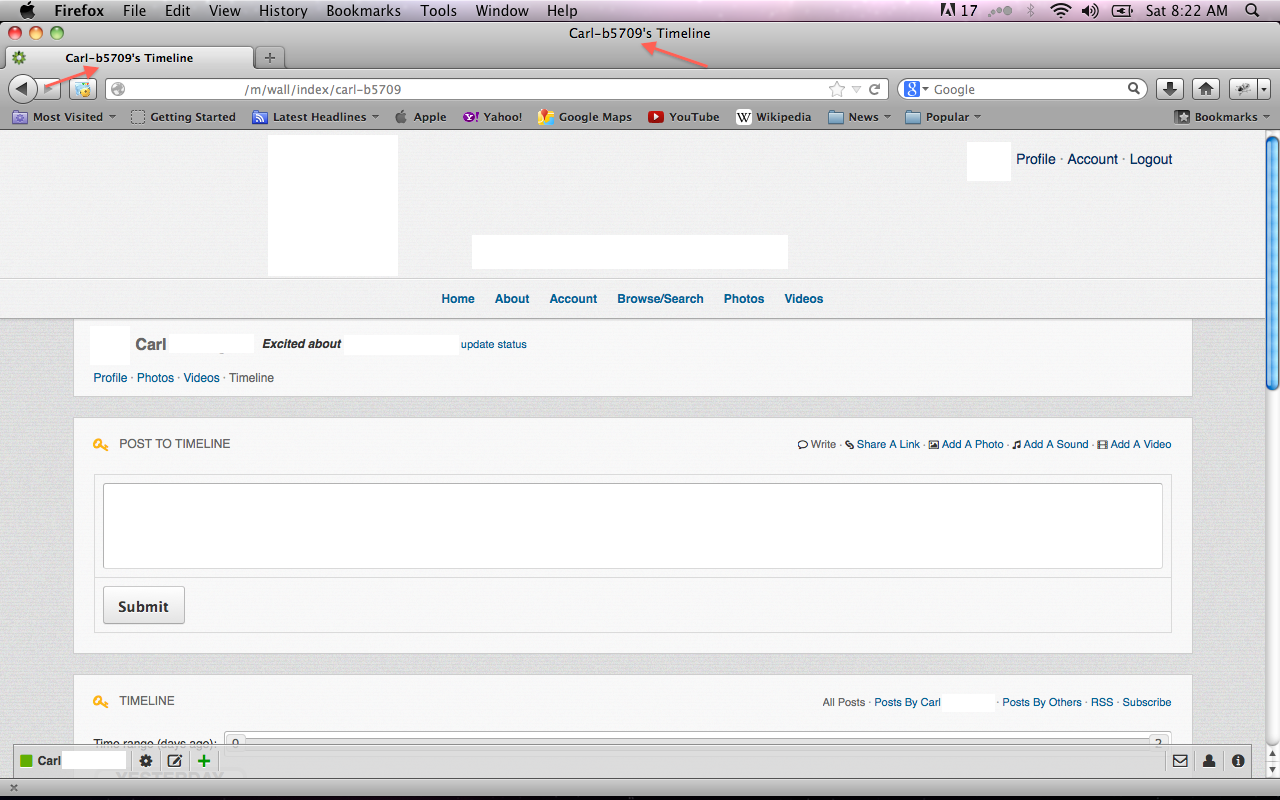The image size is (1280, 800).
Task: Bookmark this page with the star icon
Action: (x=836, y=89)
